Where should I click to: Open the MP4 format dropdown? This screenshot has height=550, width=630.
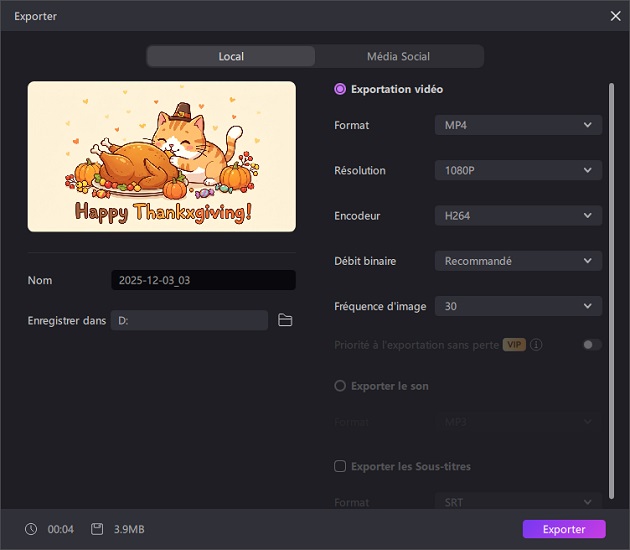coord(518,125)
